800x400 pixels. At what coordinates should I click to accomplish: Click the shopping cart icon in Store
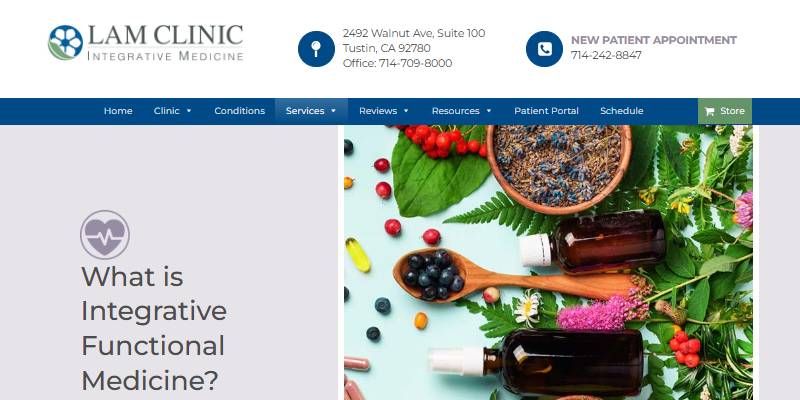tap(709, 111)
